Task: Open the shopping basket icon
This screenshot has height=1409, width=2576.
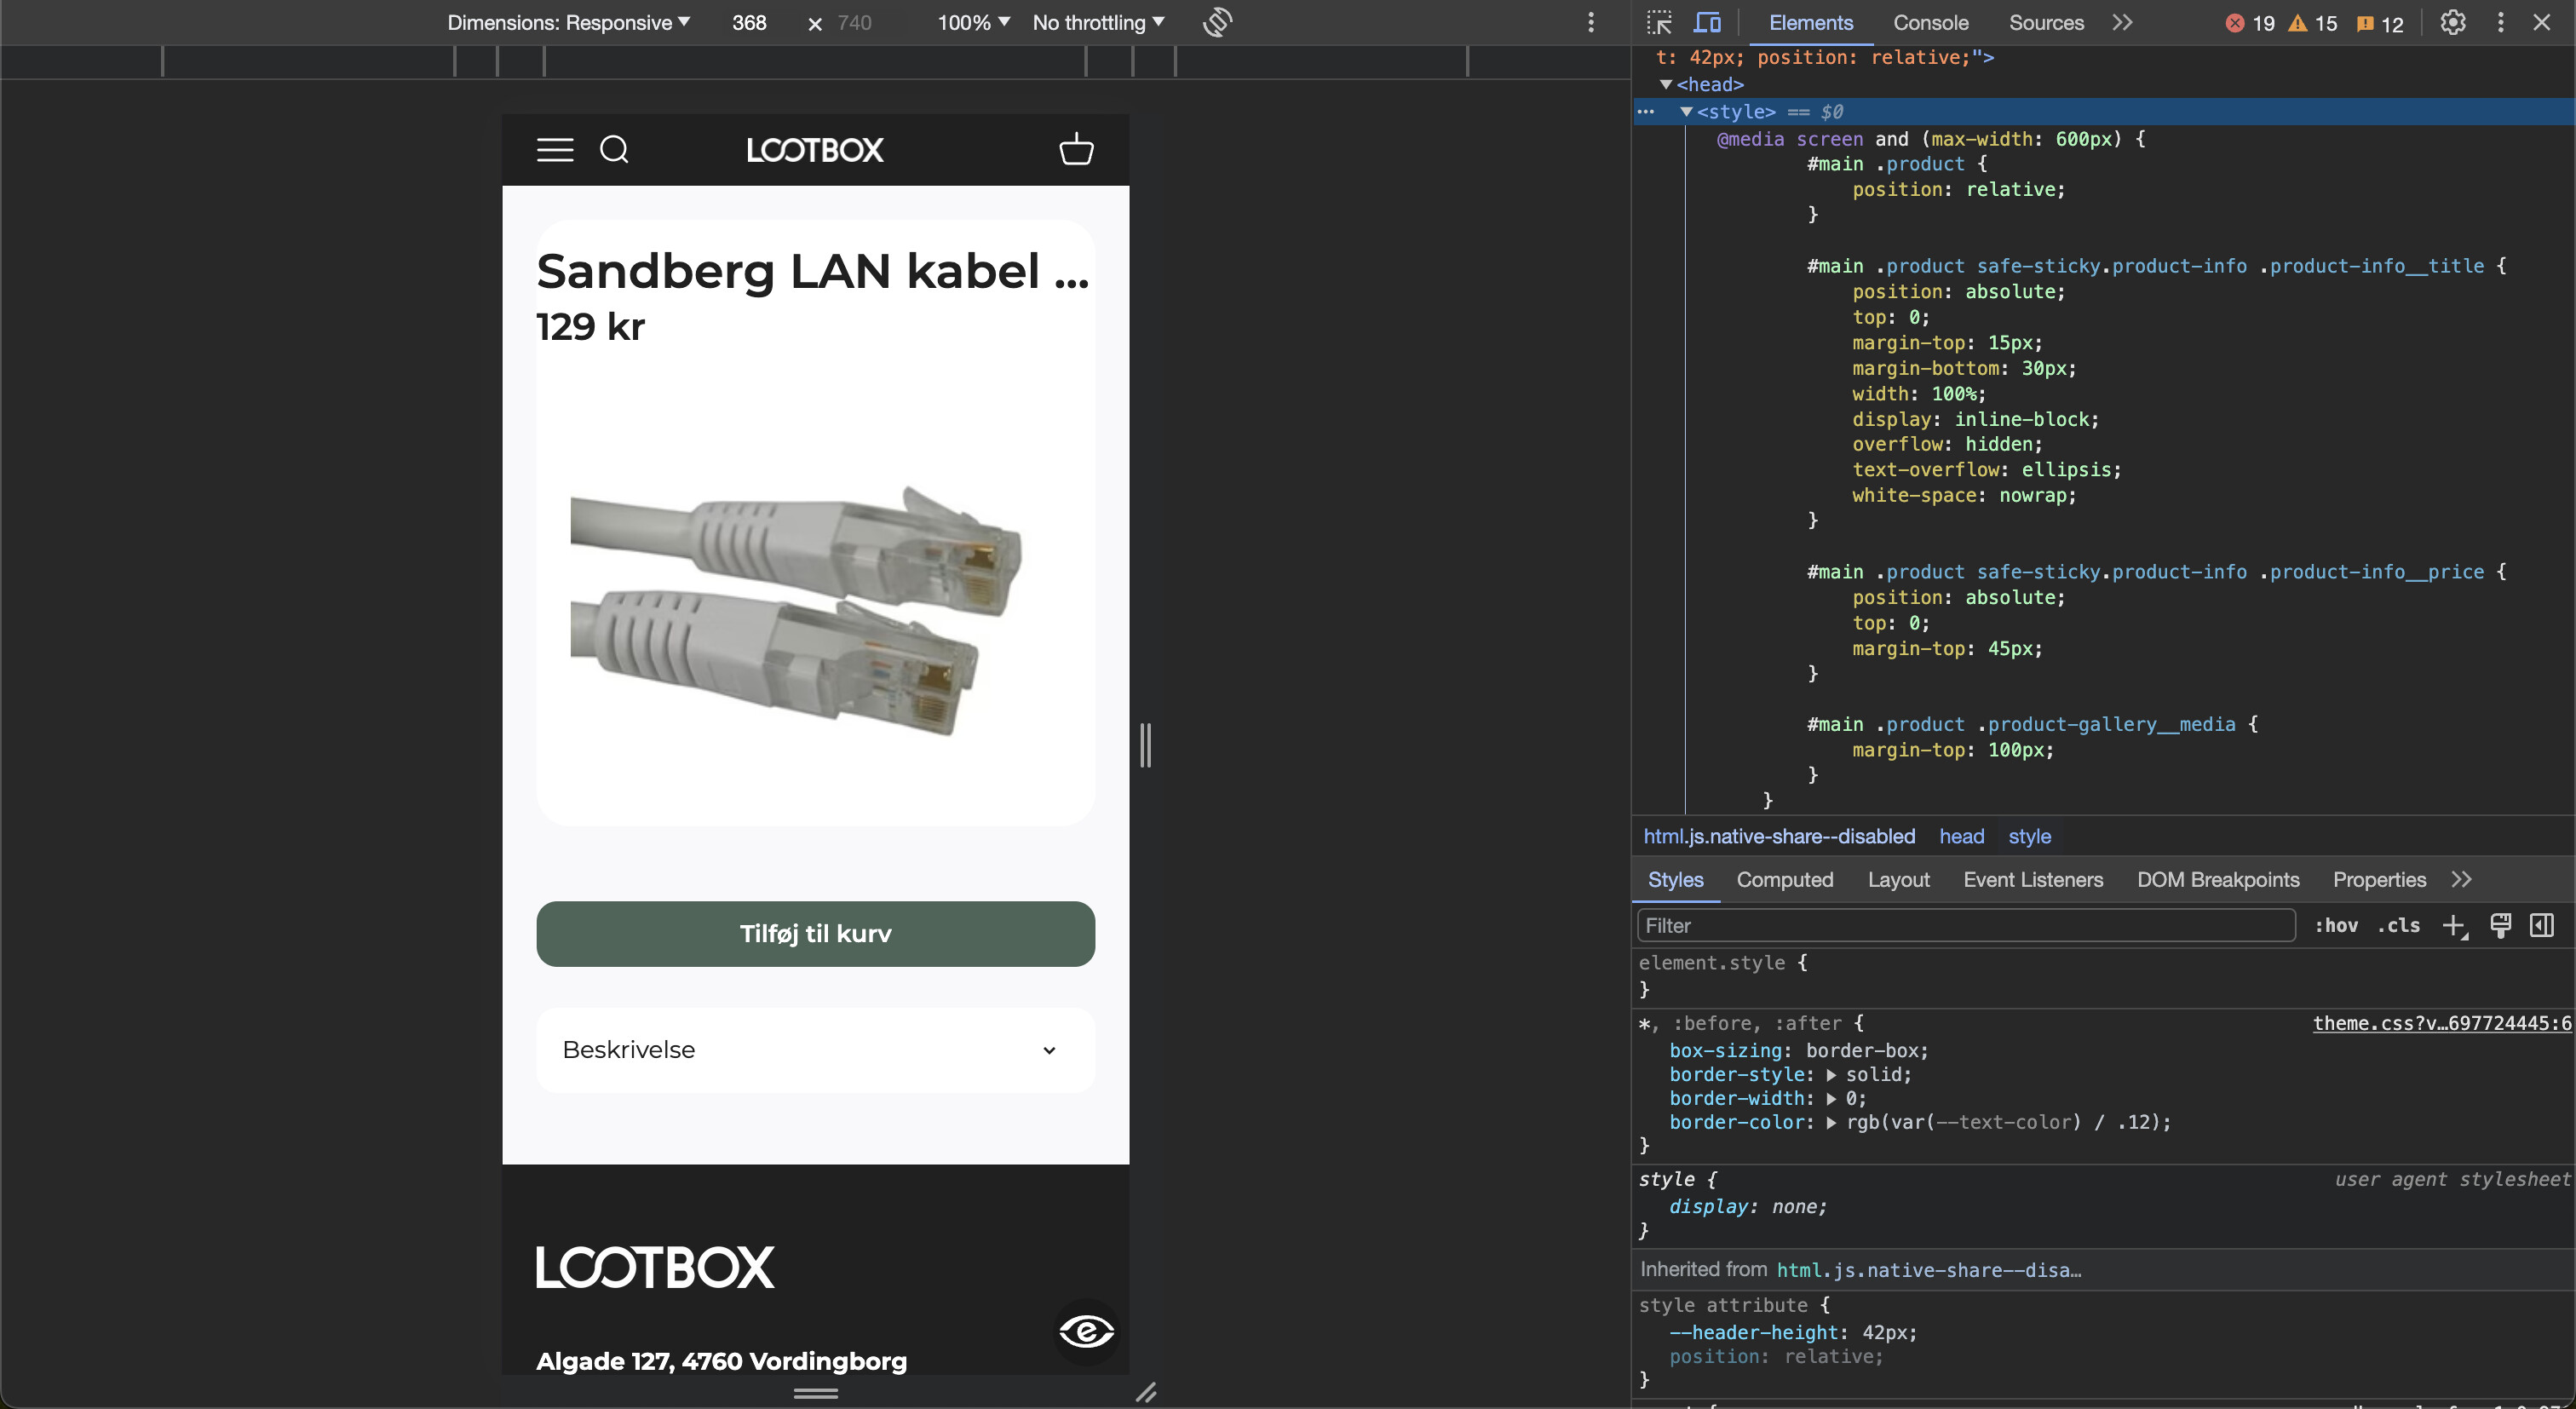Action: [x=1076, y=150]
